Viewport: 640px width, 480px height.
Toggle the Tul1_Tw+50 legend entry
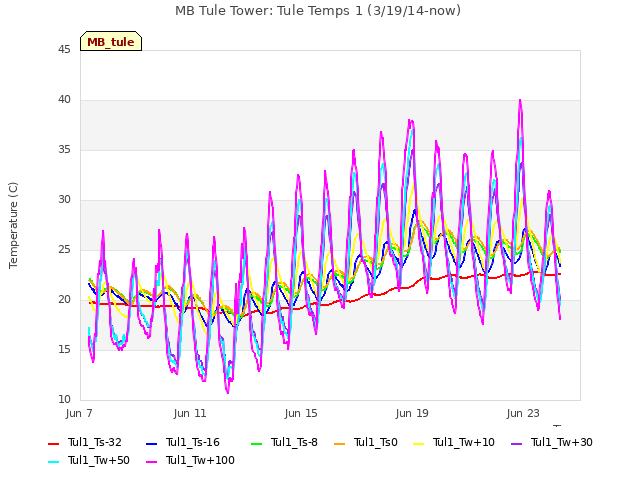[x=89, y=460]
